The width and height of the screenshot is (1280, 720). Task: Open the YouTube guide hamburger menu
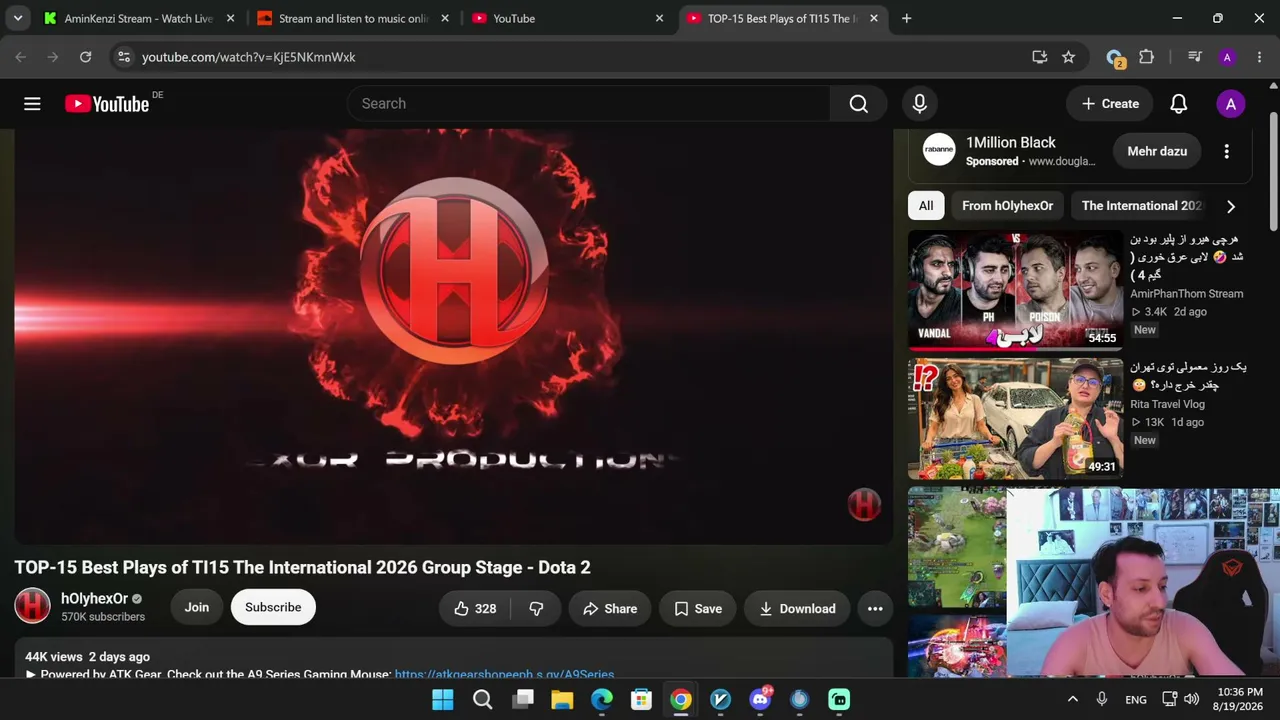point(32,104)
